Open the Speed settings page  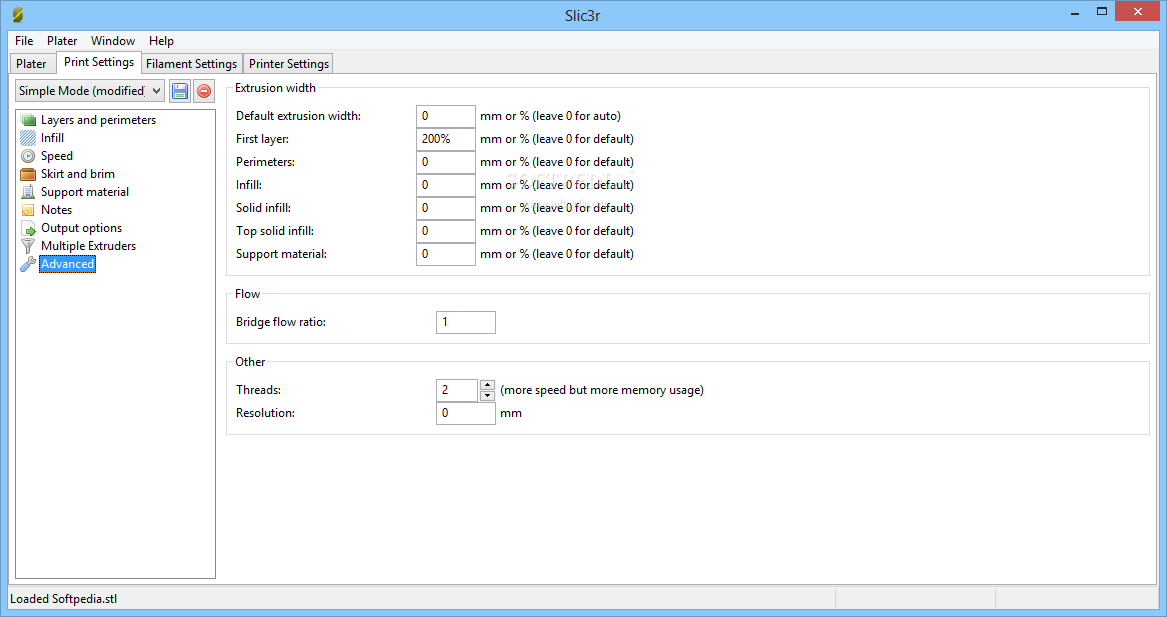[57, 156]
